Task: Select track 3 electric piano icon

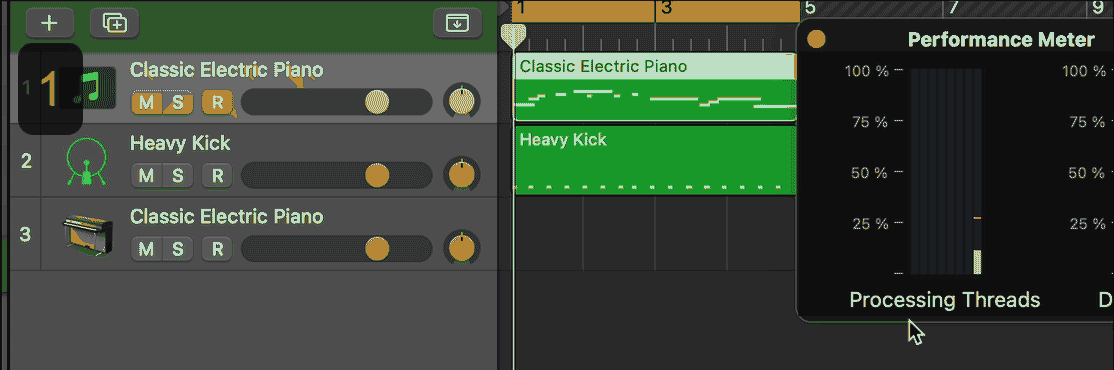Action: click(87, 235)
